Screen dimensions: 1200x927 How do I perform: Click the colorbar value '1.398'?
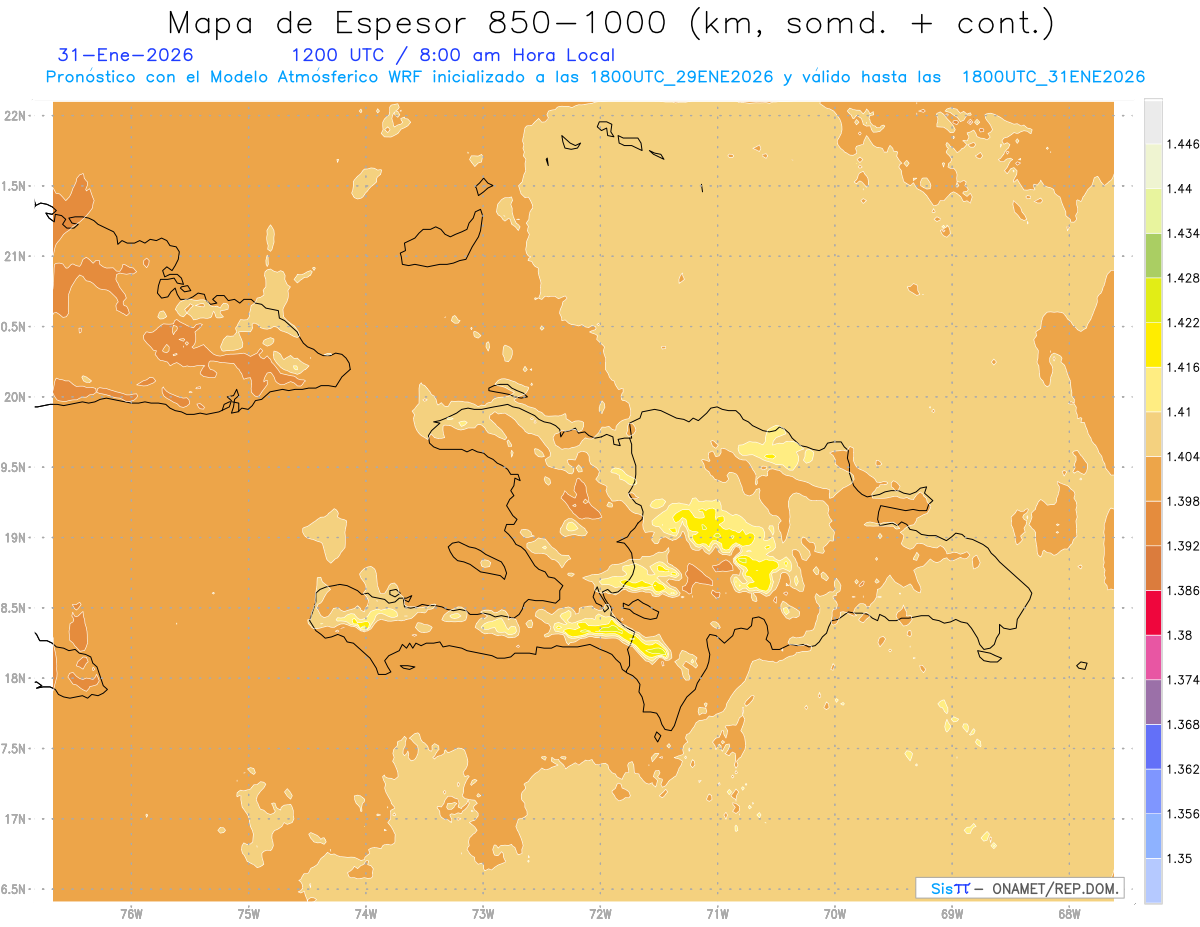[1183, 501]
